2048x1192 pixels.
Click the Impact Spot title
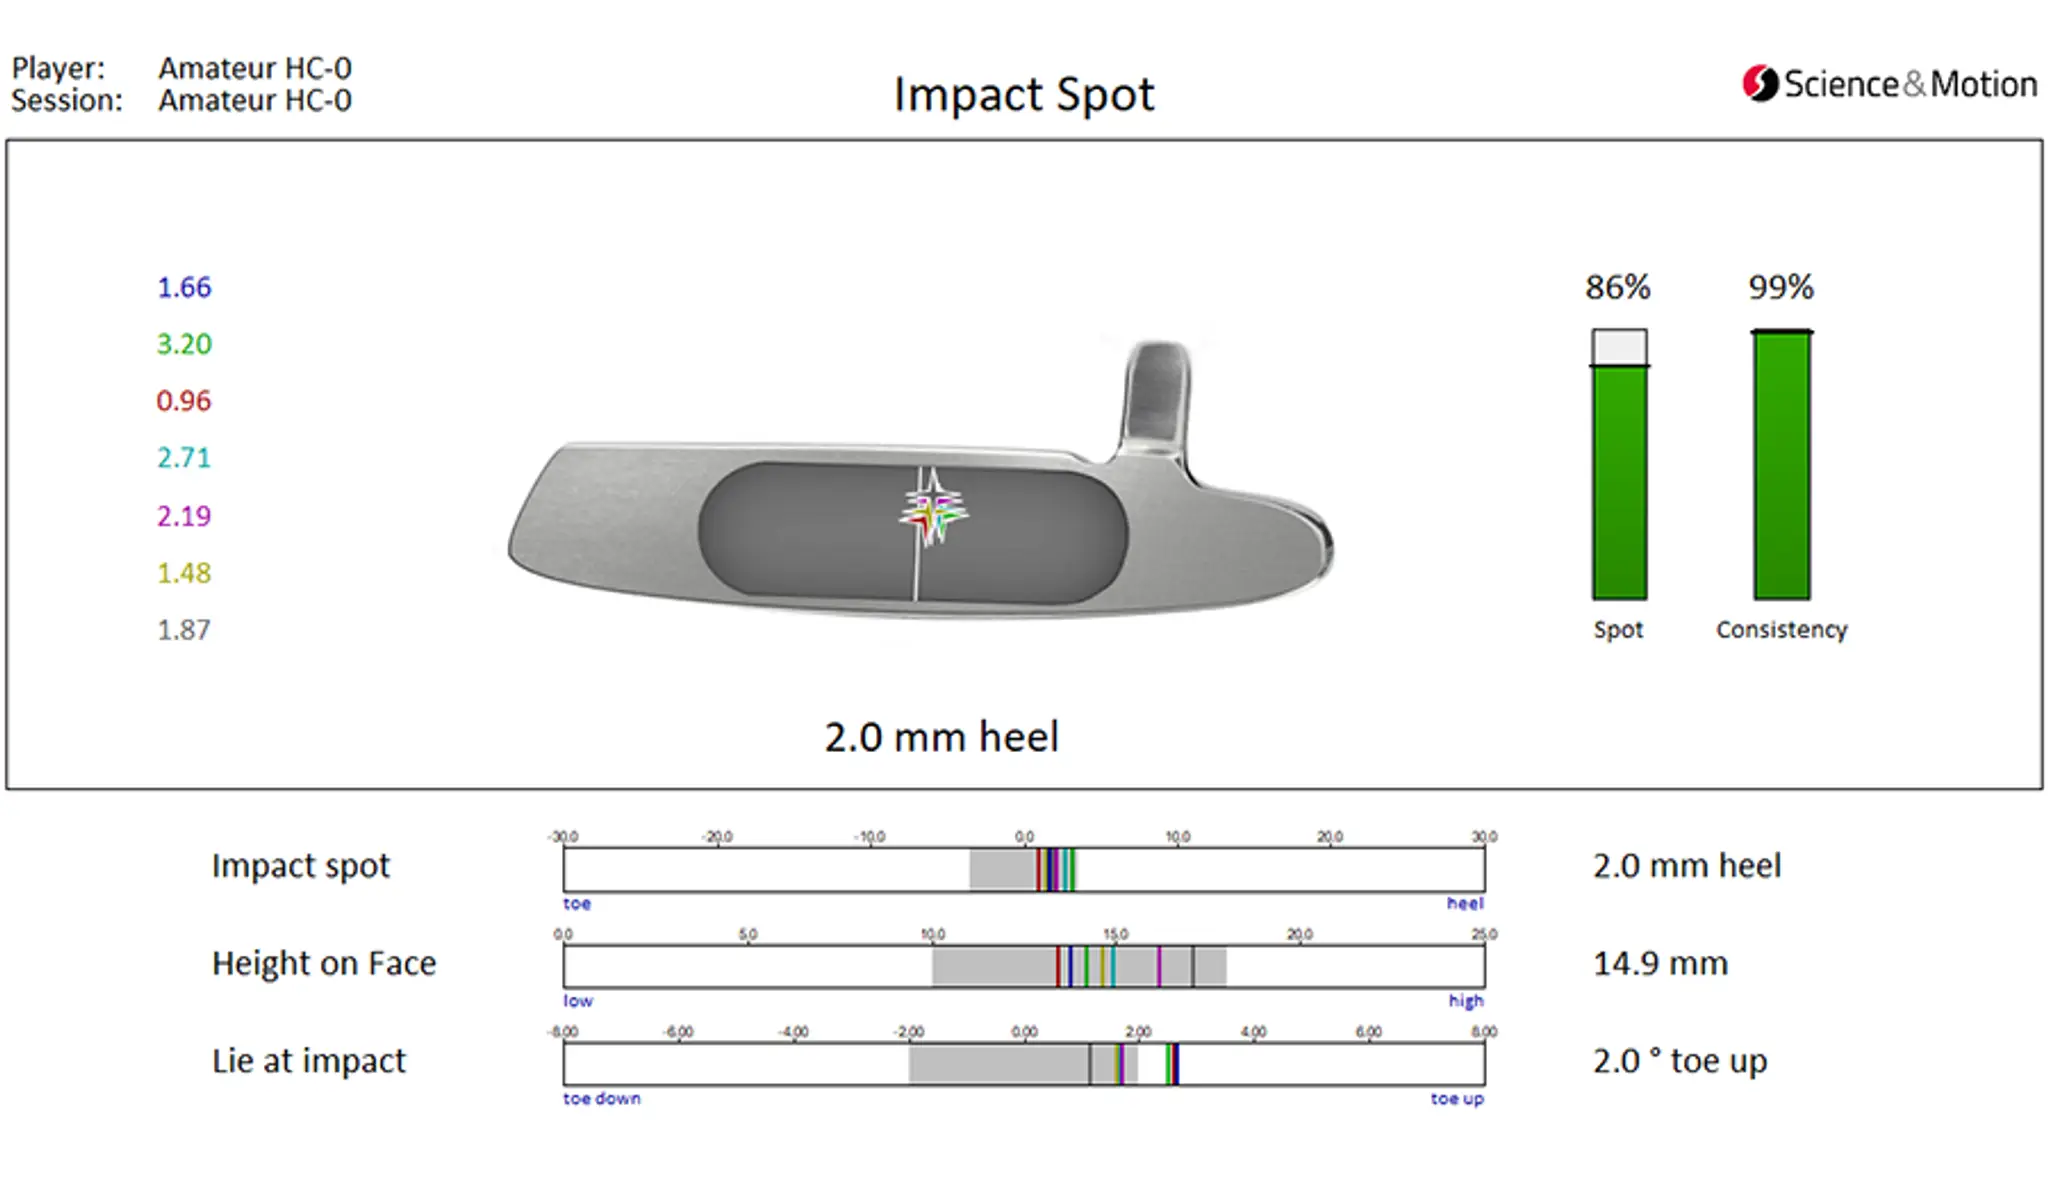coord(1023,95)
